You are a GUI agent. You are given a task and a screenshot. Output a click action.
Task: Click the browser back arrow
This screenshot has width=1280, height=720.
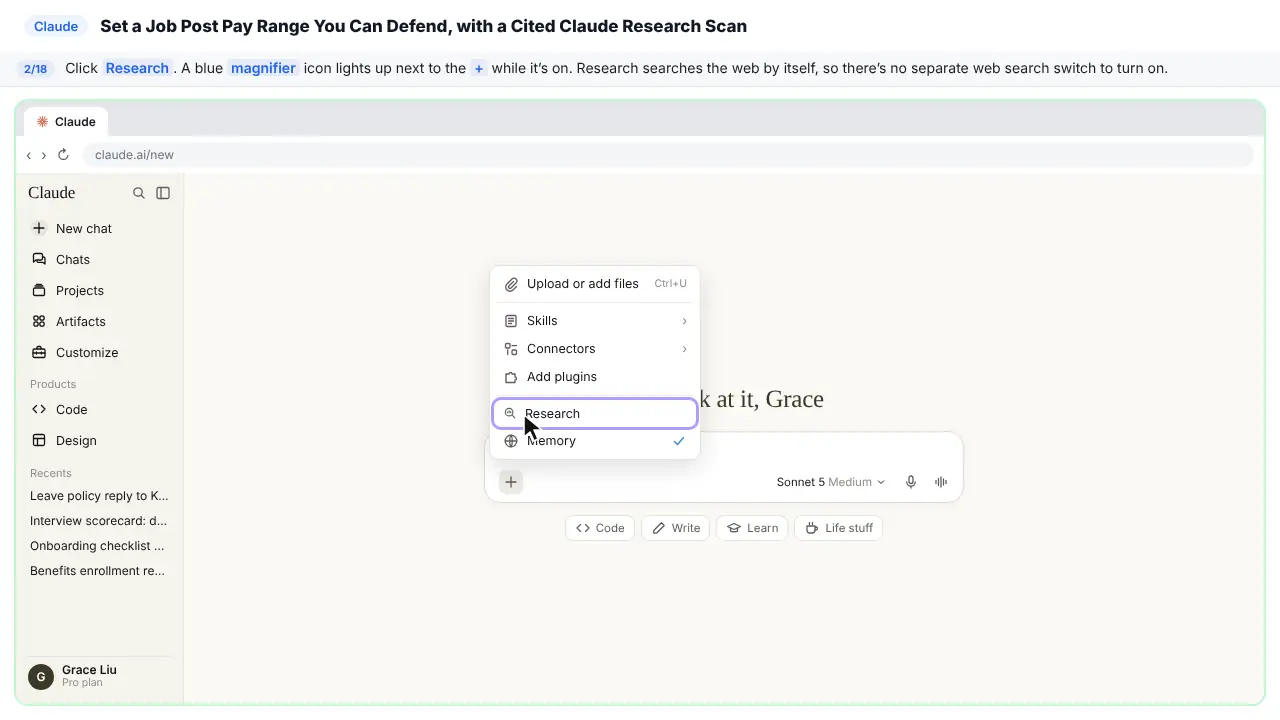29,155
